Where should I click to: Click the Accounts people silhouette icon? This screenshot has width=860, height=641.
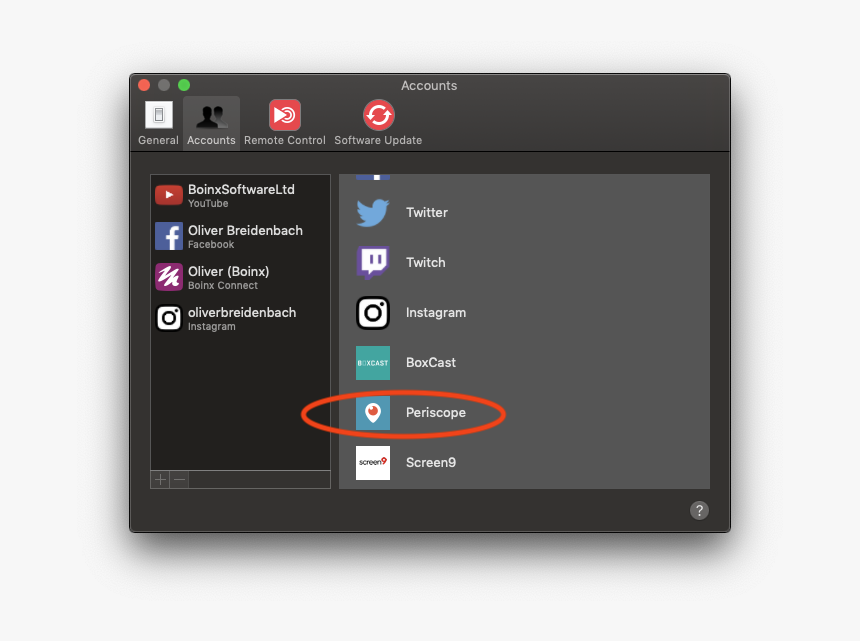click(x=211, y=116)
